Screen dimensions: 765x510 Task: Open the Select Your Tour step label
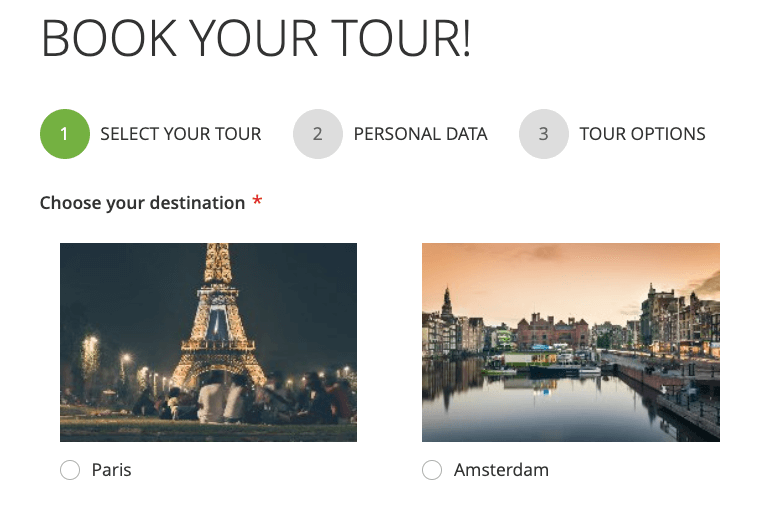coord(181,134)
